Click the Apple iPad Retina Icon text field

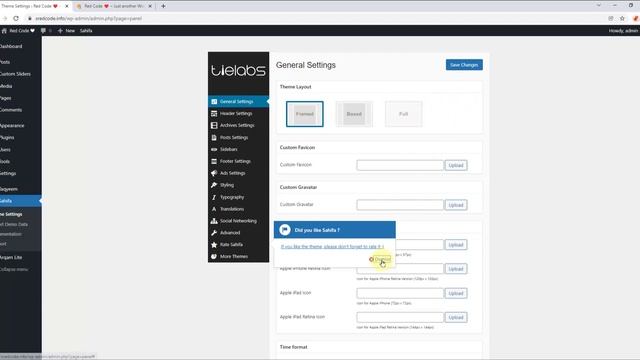[400, 317]
